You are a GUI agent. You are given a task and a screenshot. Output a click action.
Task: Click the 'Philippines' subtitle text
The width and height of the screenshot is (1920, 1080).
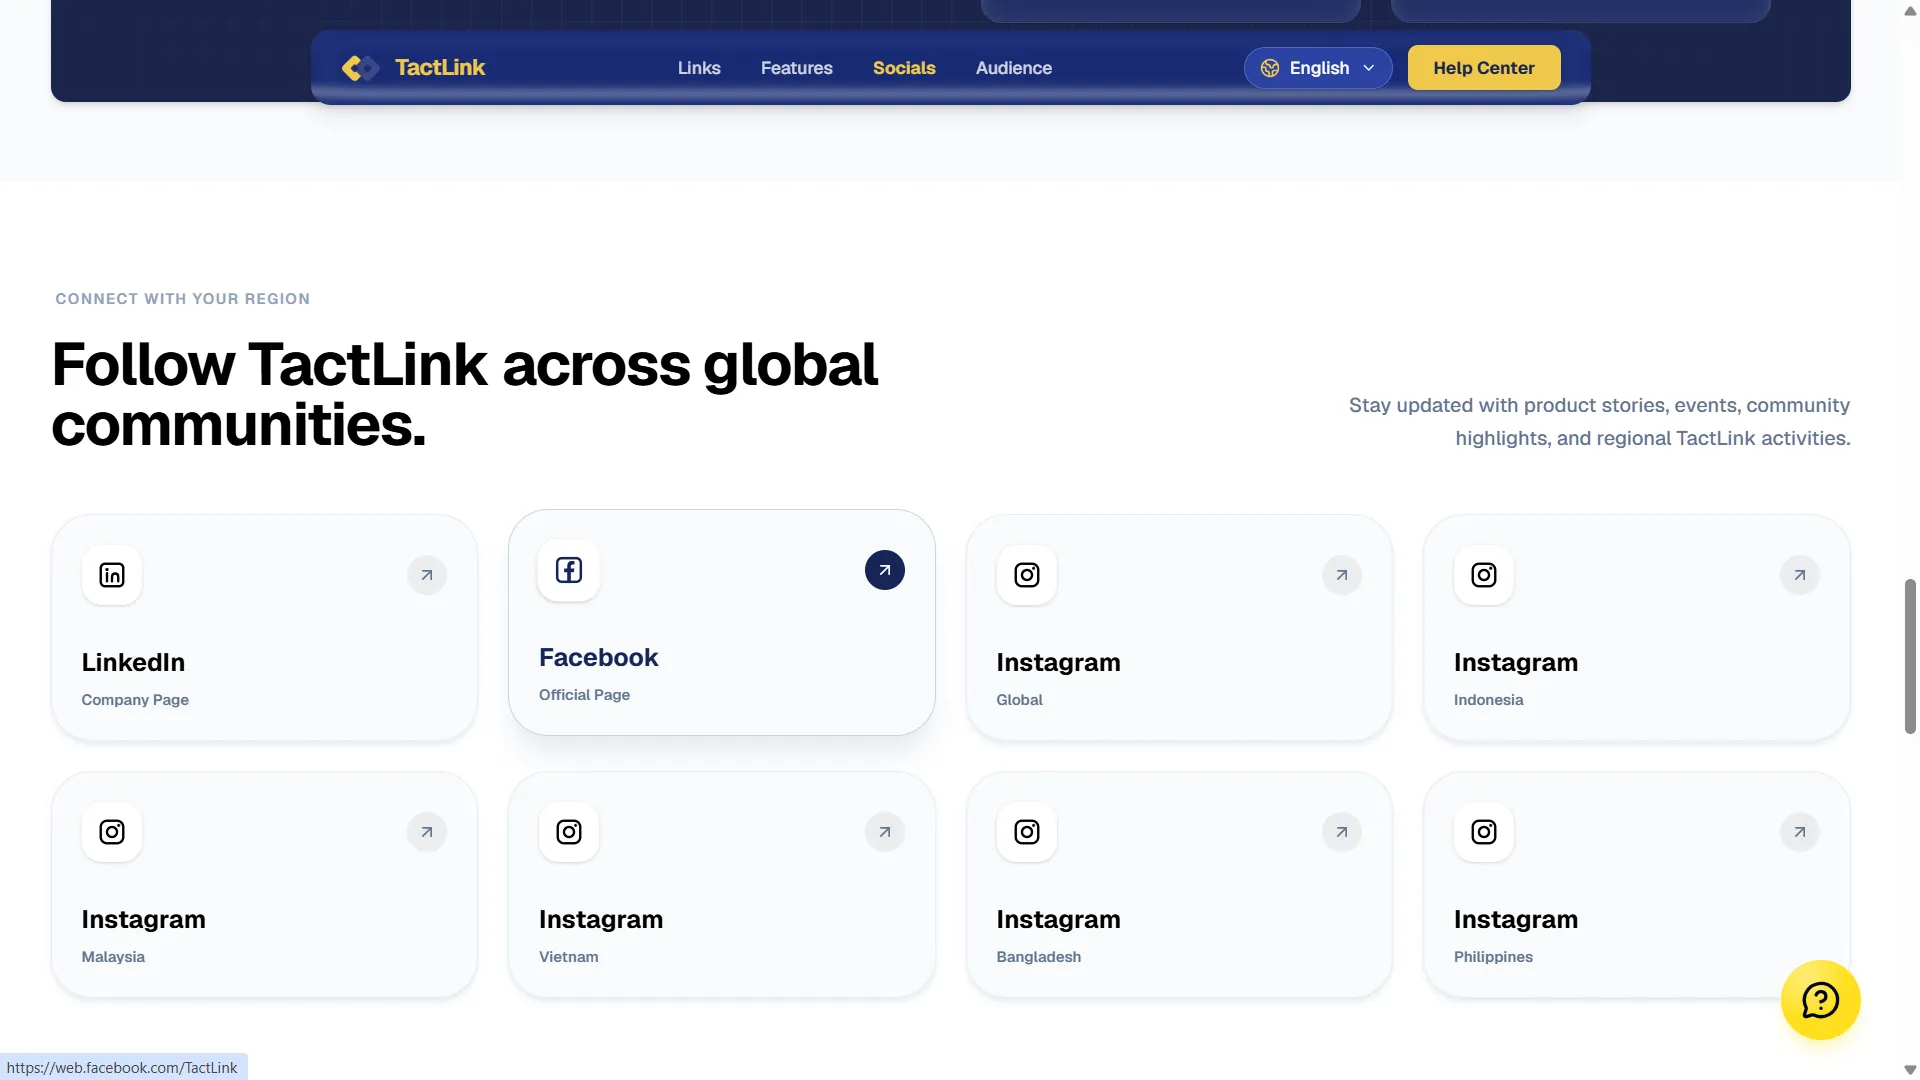[1493, 957]
